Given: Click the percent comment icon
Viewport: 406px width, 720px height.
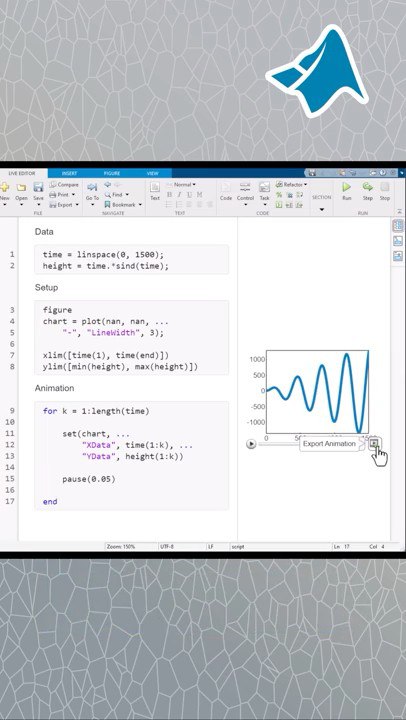Looking at the screenshot, I should (x=279, y=195).
